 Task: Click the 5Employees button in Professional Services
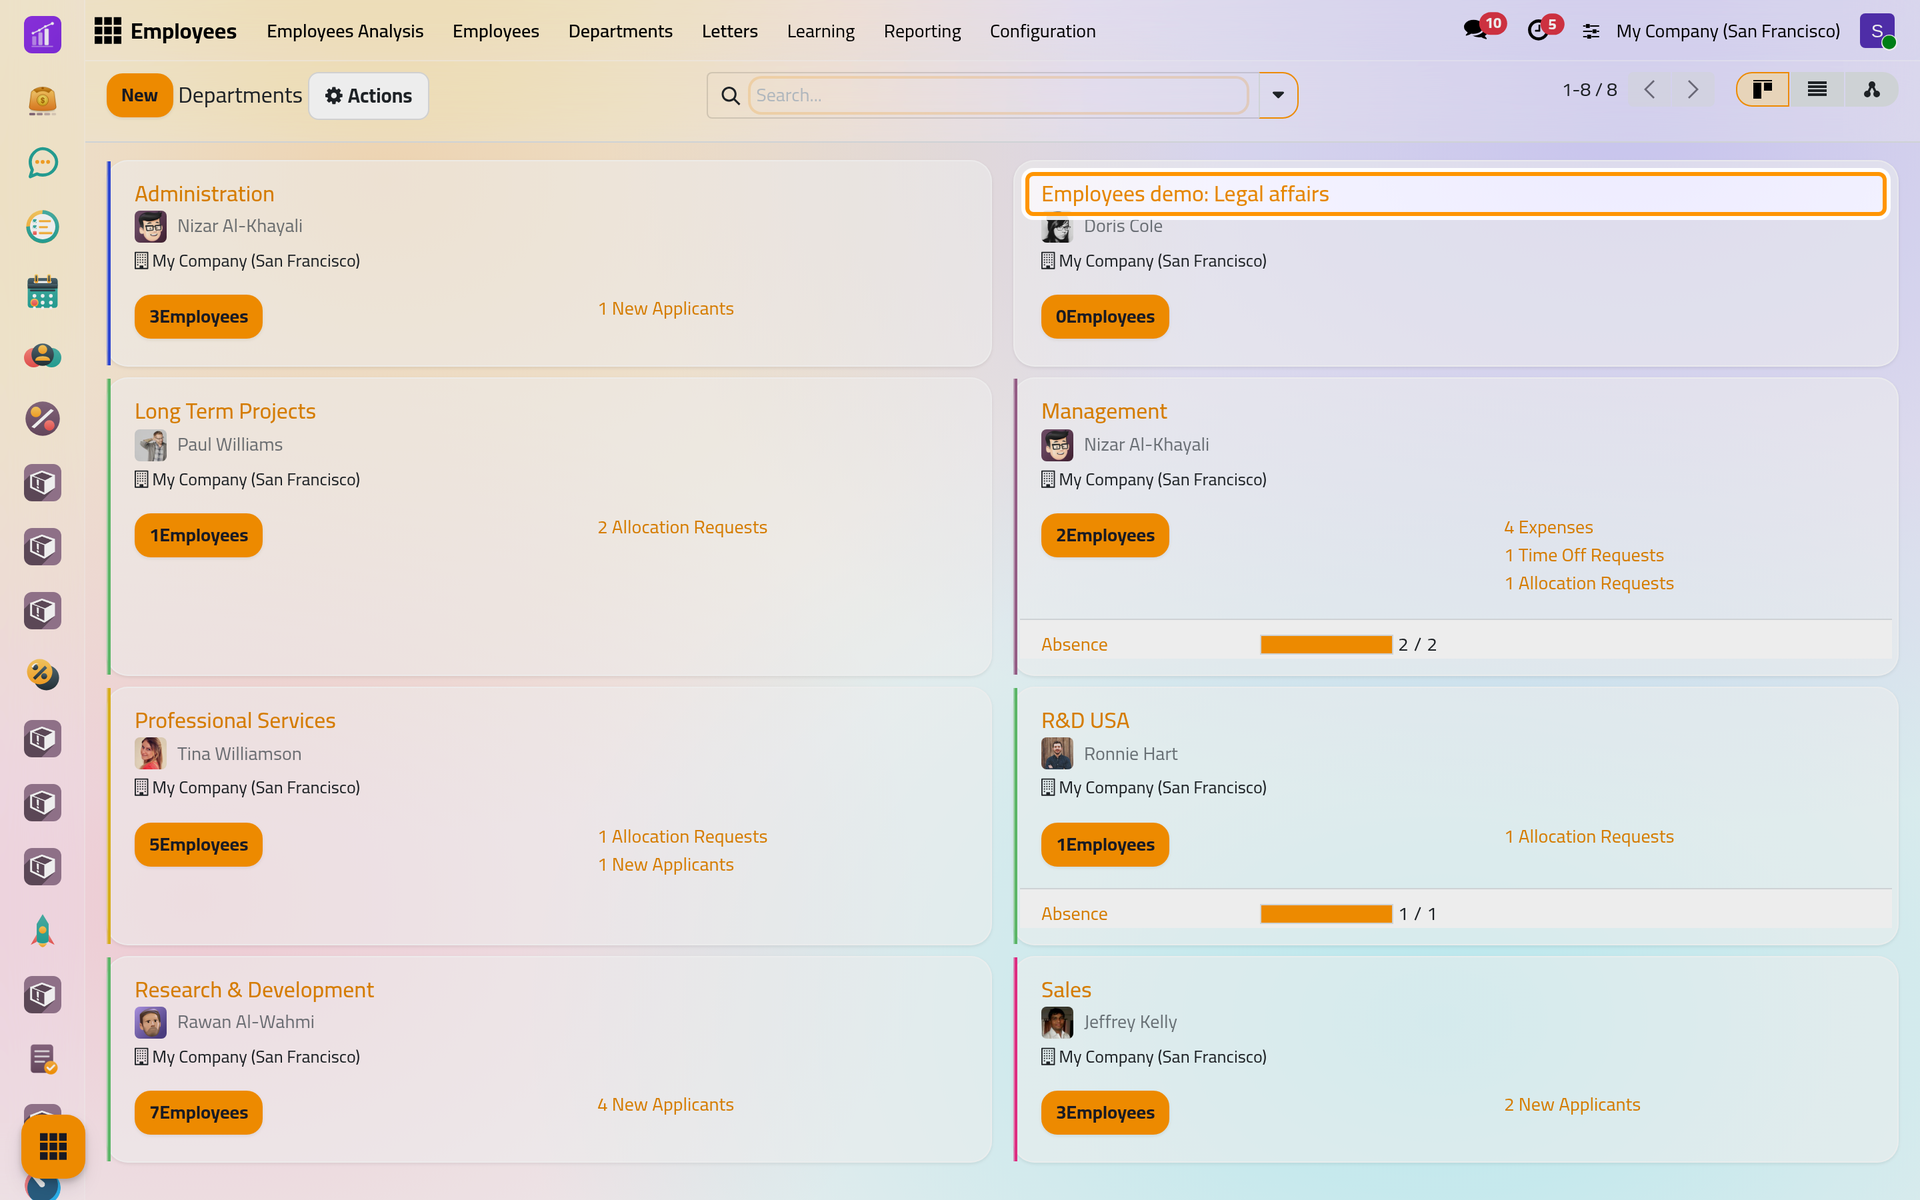198,845
